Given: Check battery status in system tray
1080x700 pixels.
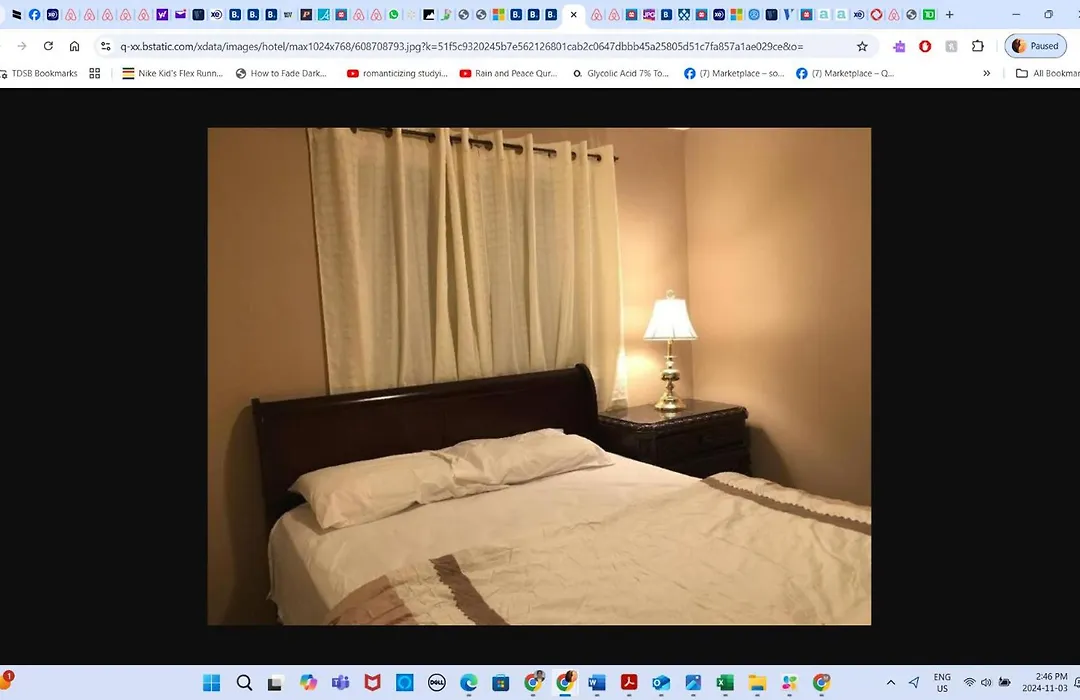Looking at the screenshot, I should click(1005, 683).
